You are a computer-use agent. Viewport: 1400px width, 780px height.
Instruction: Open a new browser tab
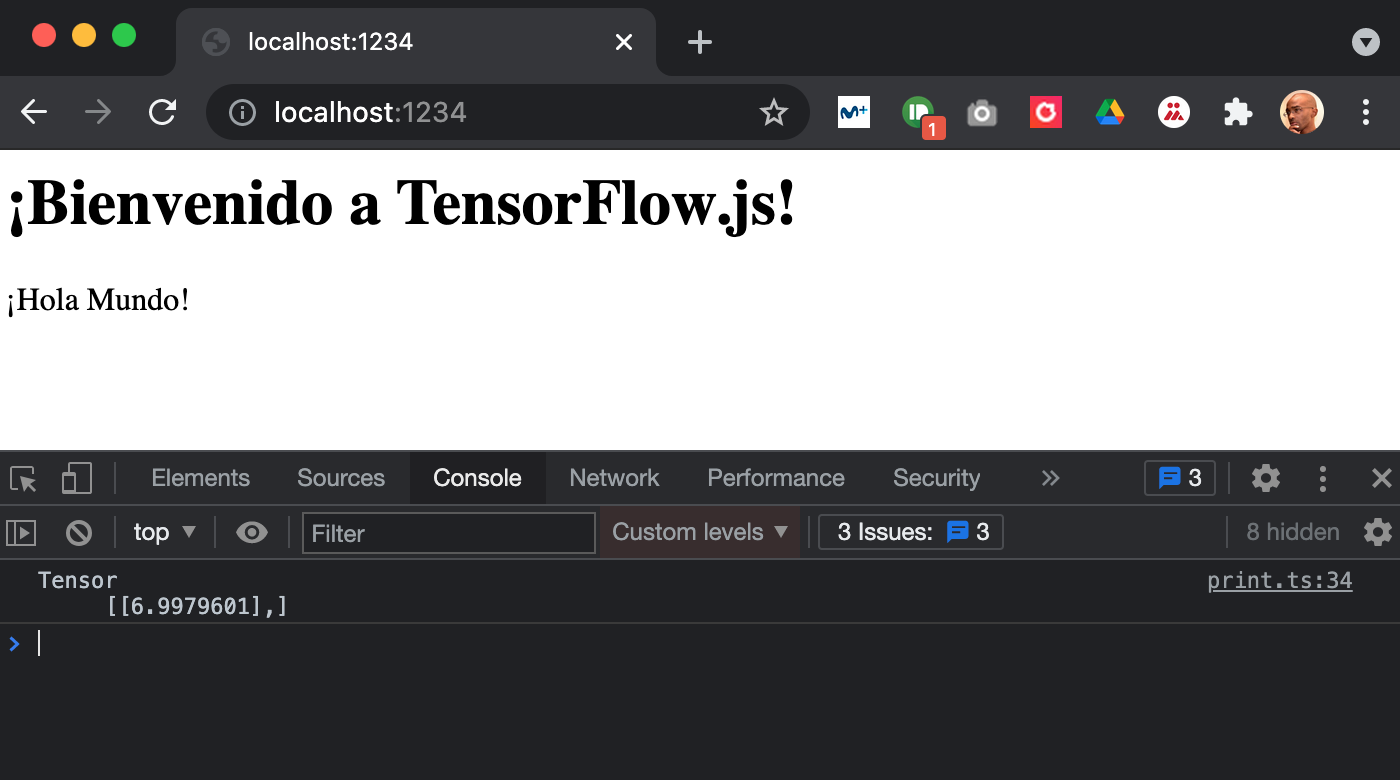[x=700, y=42]
